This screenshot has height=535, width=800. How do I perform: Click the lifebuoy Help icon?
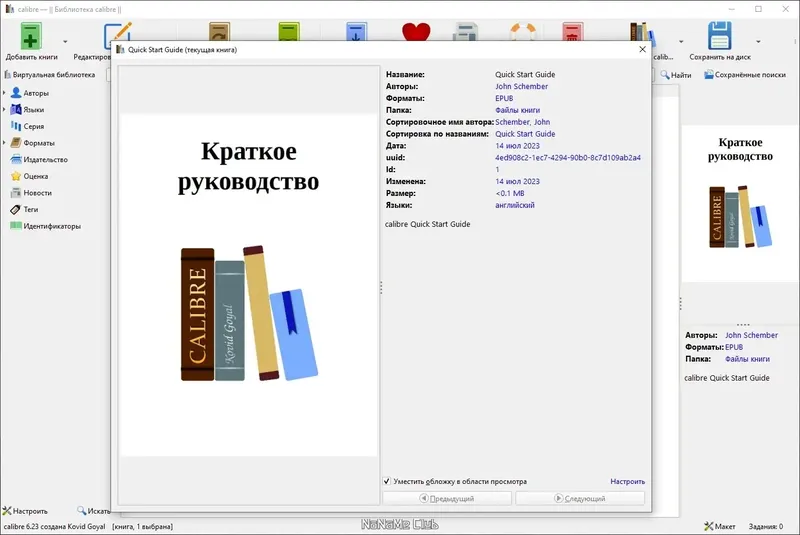(523, 32)
